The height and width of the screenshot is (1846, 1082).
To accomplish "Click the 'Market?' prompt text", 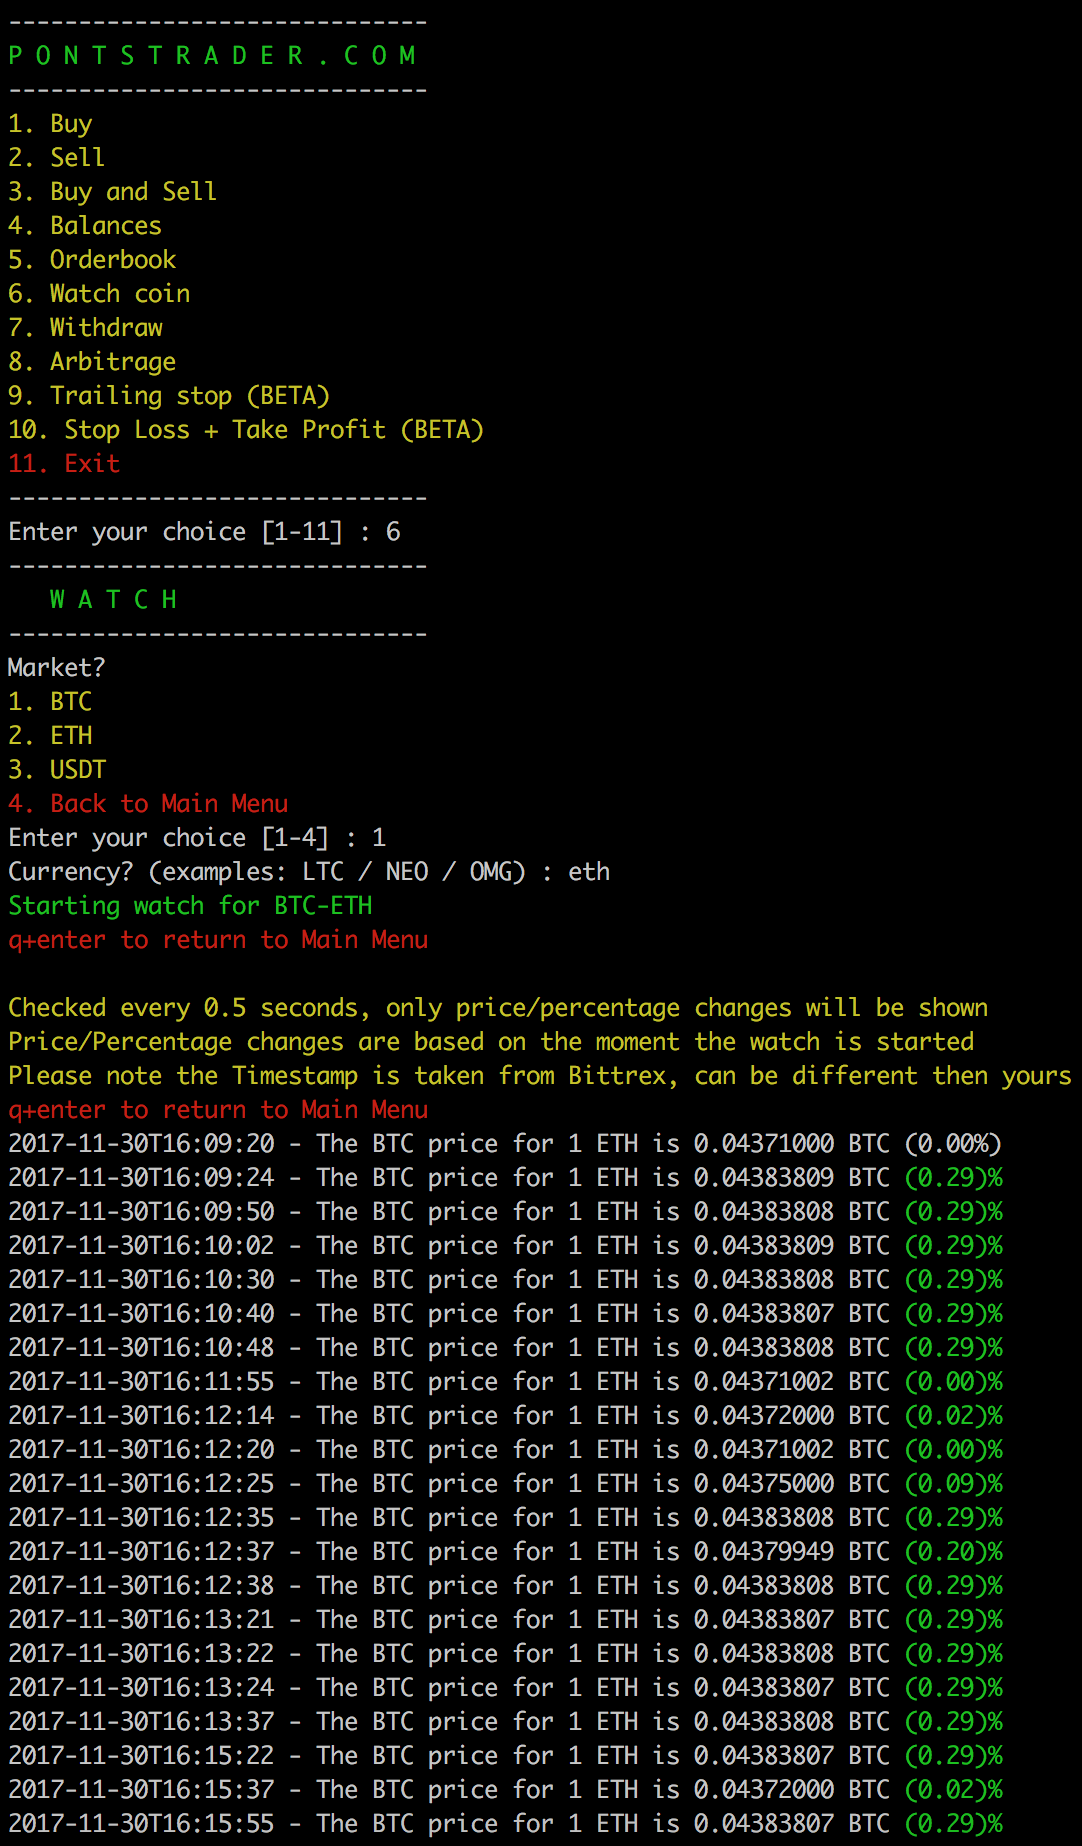I will tap(56, 668).
